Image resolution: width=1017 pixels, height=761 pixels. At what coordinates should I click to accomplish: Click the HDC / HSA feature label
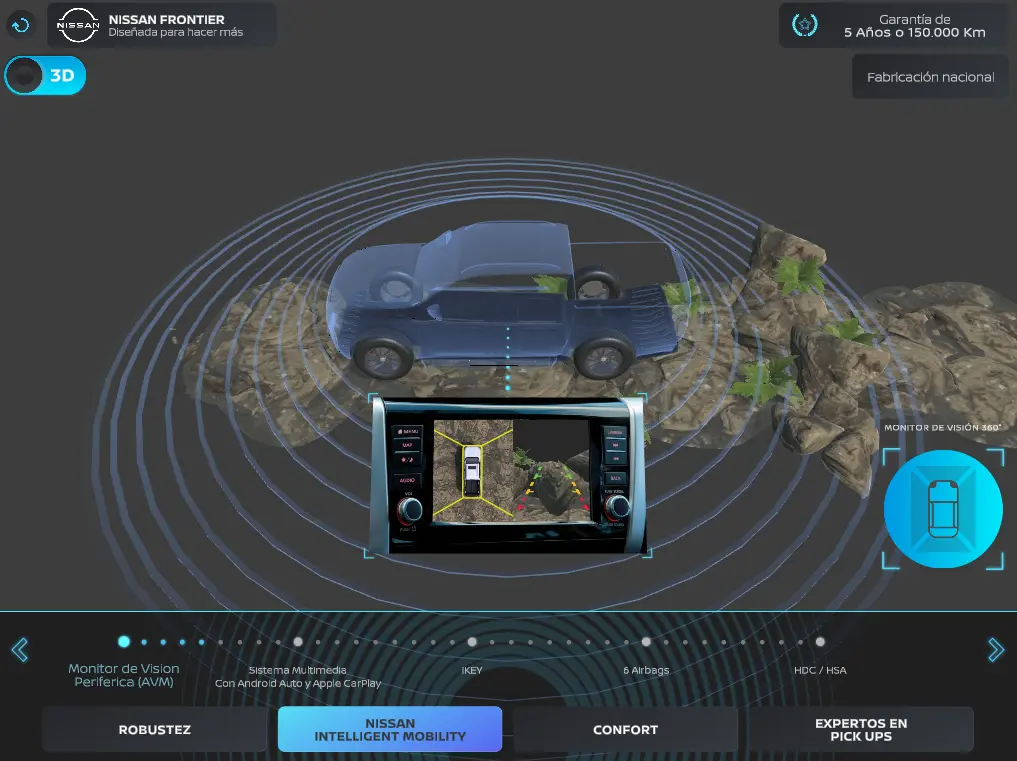tap(820, 670)
